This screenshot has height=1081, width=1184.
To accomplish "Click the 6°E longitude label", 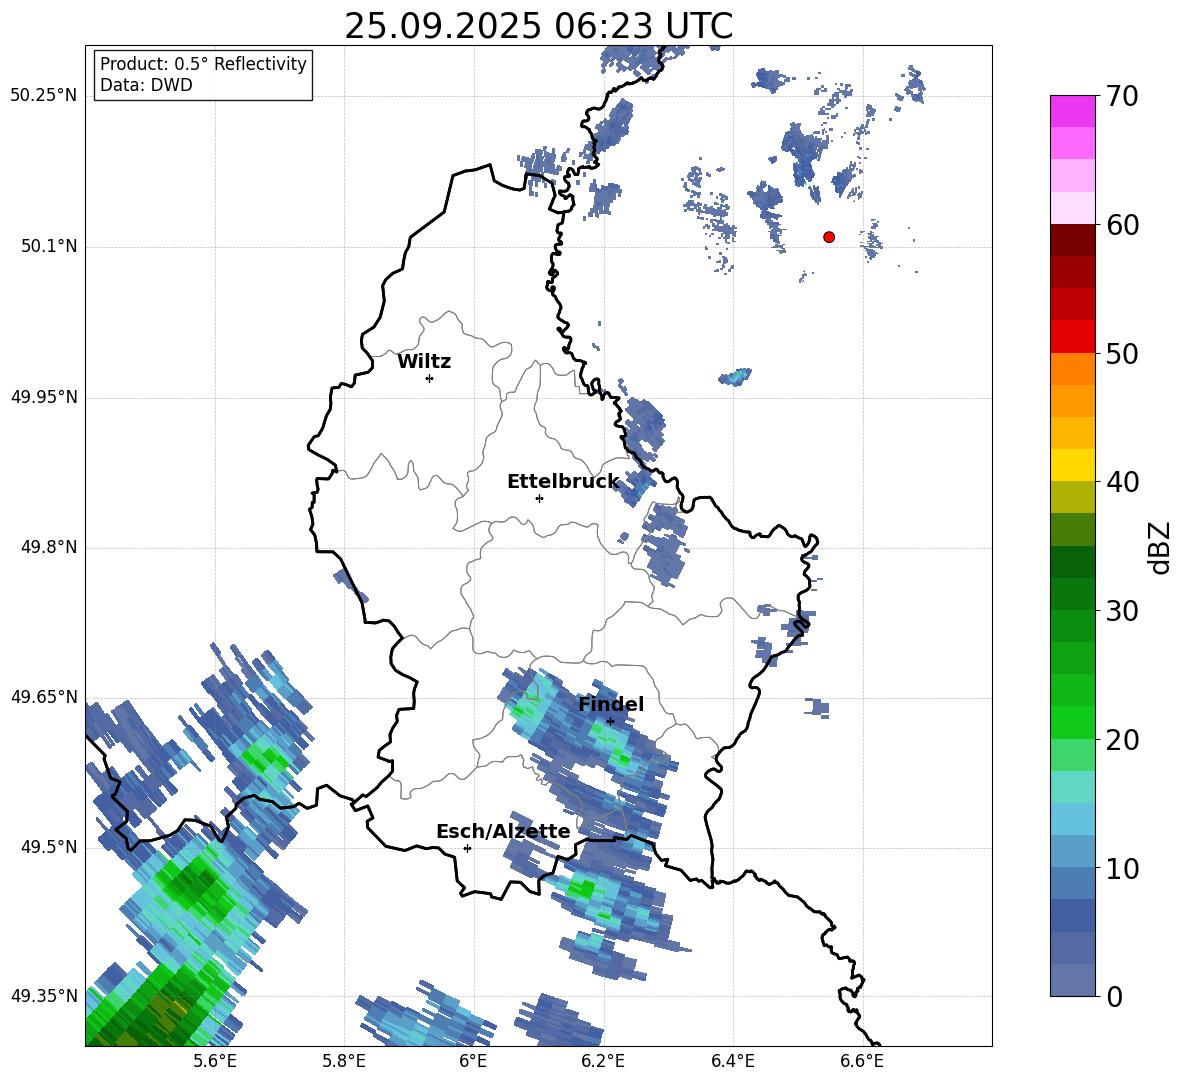I will [x=473, y=1062].
